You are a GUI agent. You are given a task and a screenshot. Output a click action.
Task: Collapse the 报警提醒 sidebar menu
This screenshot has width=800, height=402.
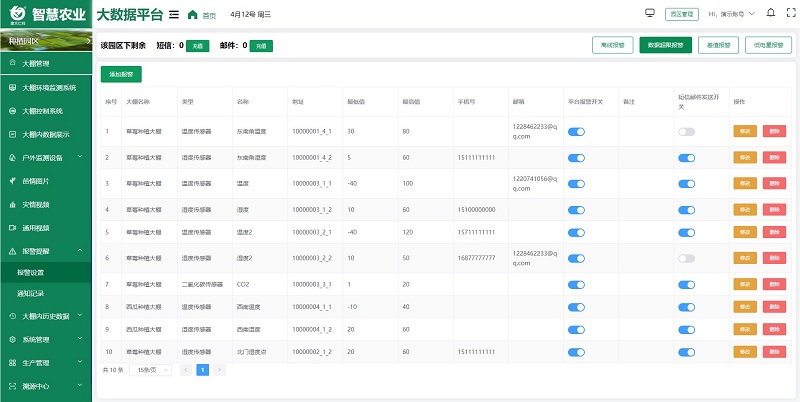pos(45,251)
